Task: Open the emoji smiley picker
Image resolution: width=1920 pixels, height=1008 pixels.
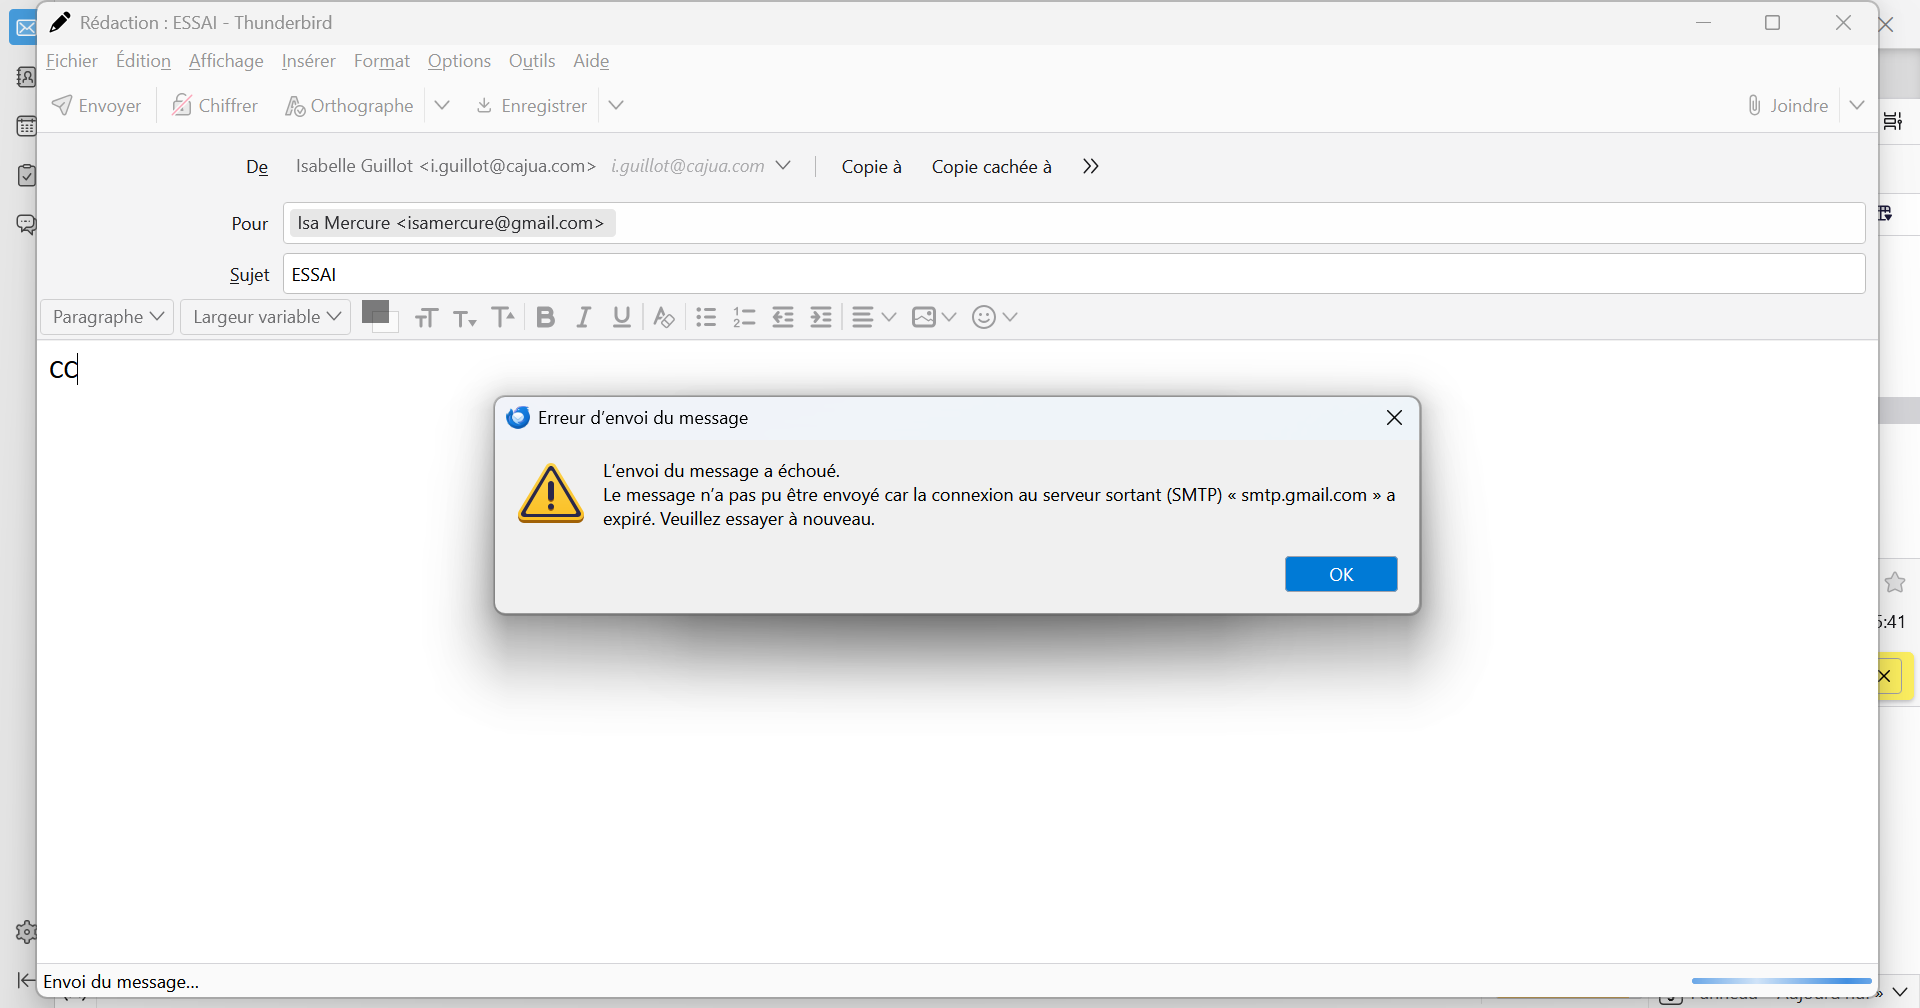Action: [x=995, y=317]
